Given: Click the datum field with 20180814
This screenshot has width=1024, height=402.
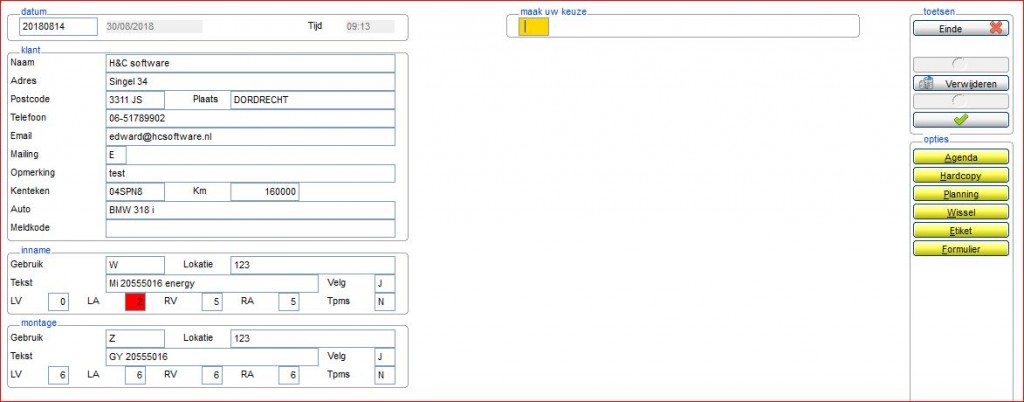Looking at the screenshot, I should (58, 26).
